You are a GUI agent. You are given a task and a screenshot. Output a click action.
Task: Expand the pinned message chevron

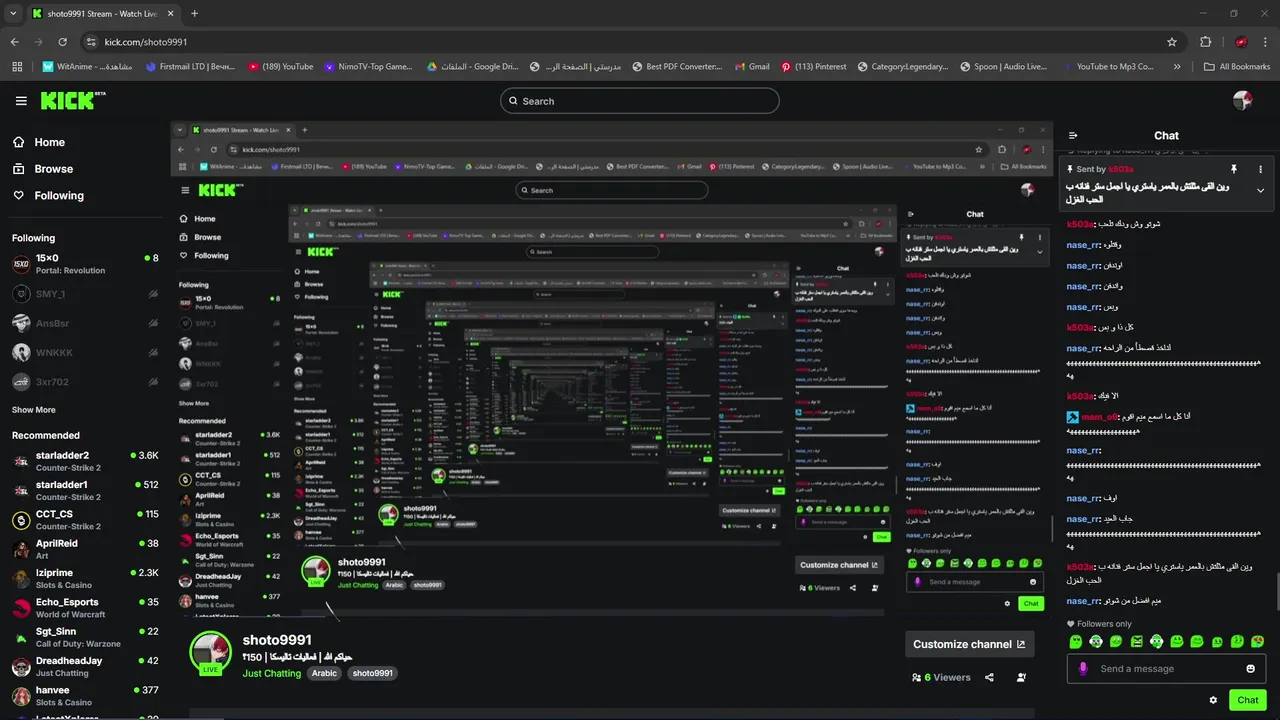[x=1260, y=191]
